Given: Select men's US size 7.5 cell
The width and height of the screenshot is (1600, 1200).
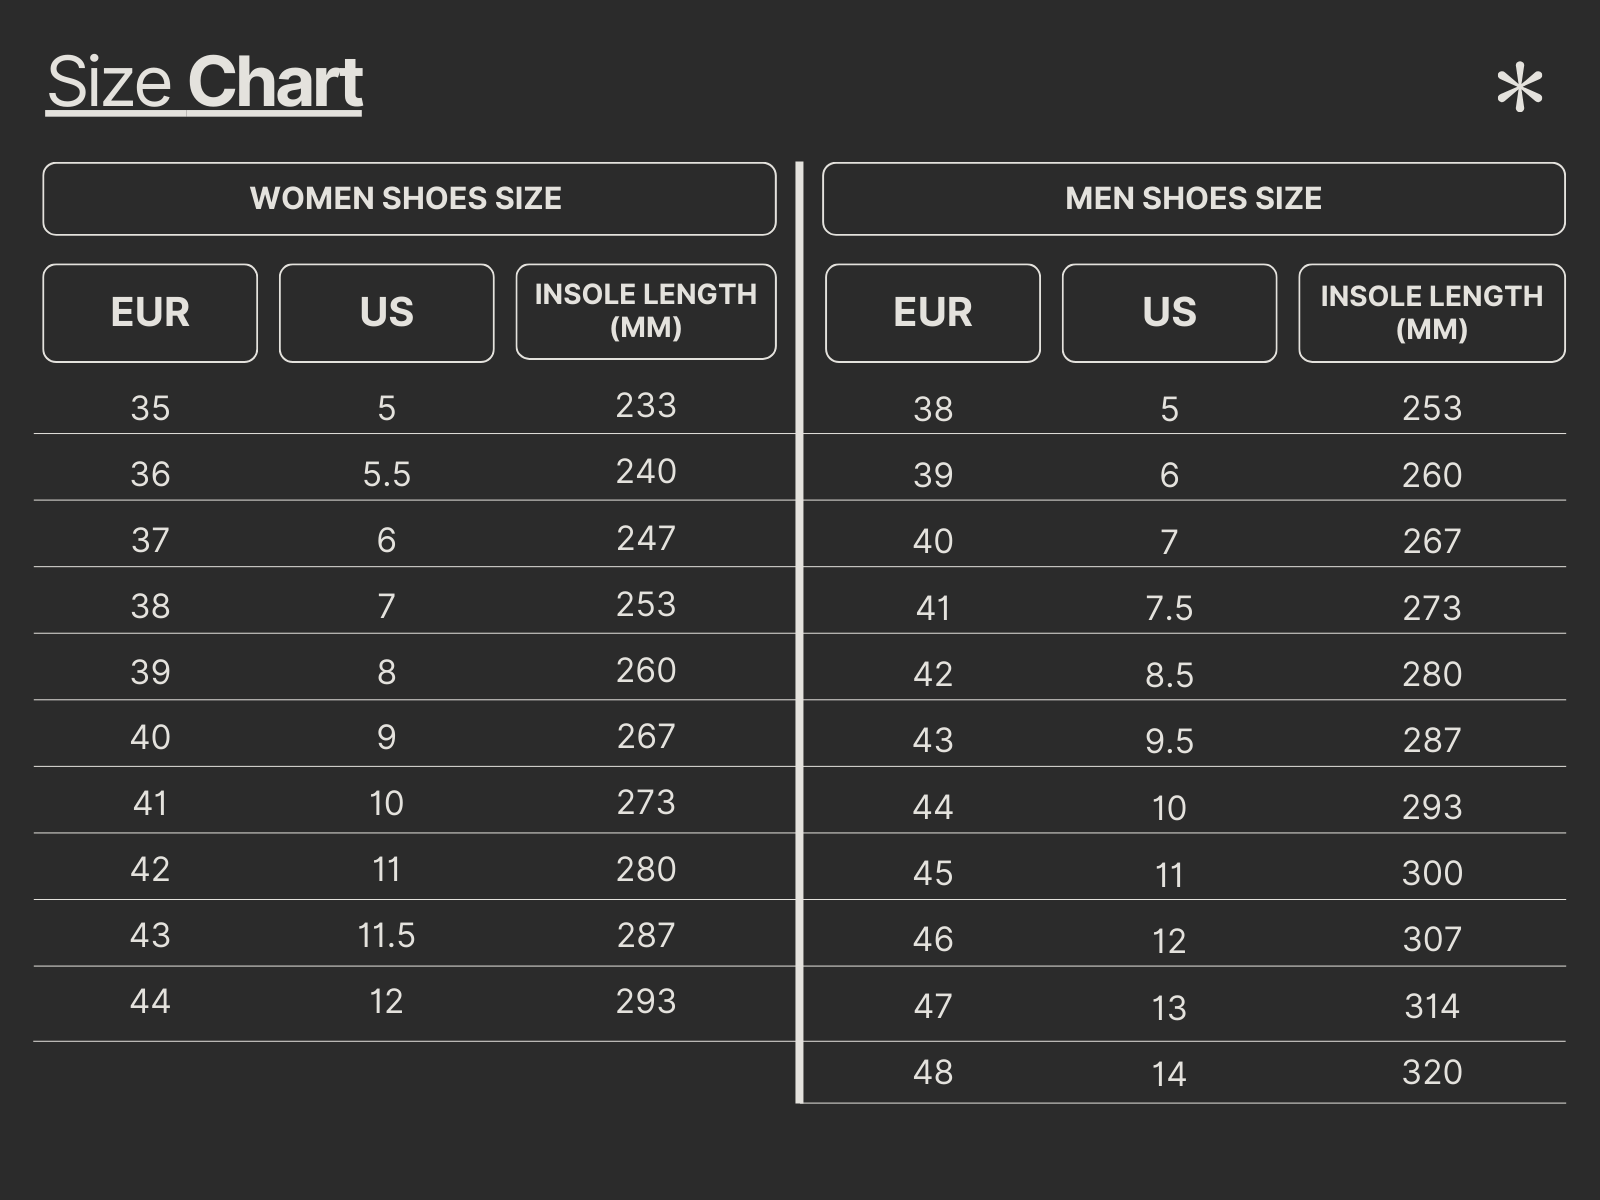Looking at the screenshot, I should 1169,608.
